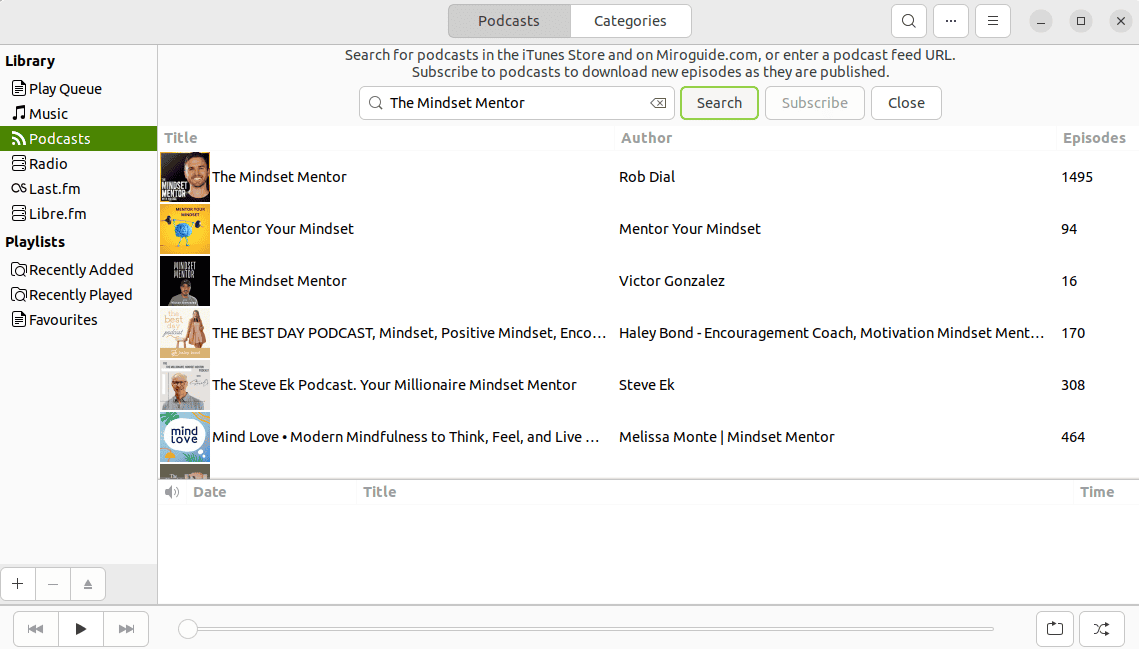This screenshot has height=649, width=1139.
Task: Switch to the Categories tab
Action: [630, 20]
